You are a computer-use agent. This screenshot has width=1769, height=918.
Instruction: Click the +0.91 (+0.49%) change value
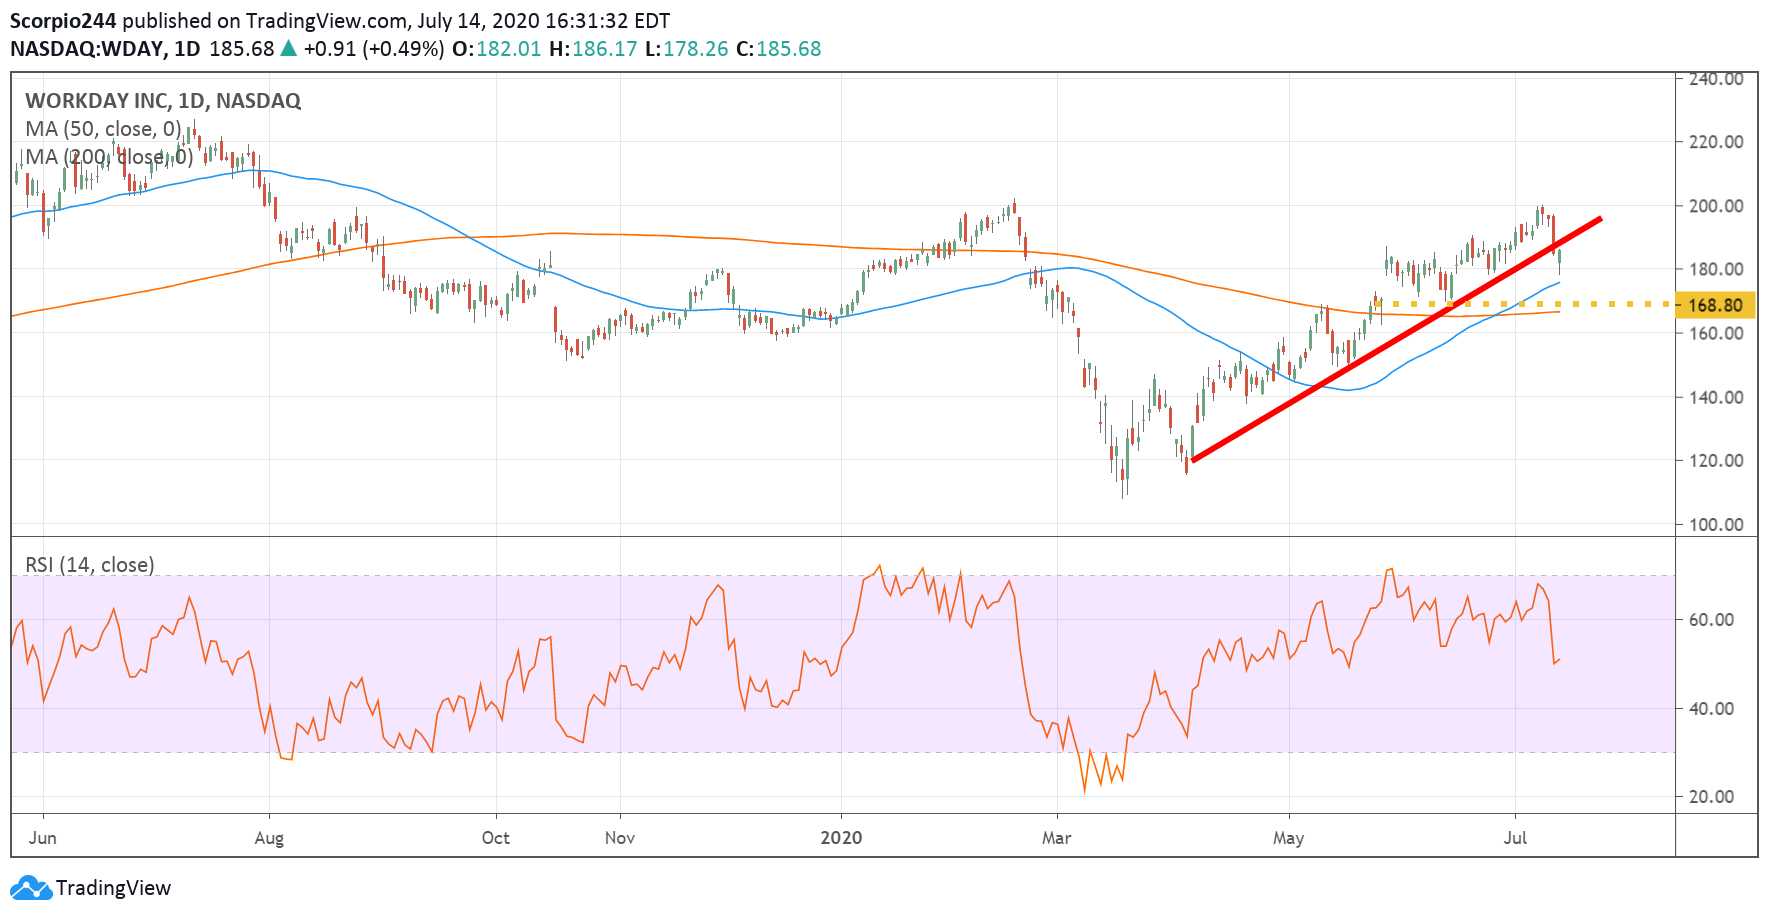374,49
